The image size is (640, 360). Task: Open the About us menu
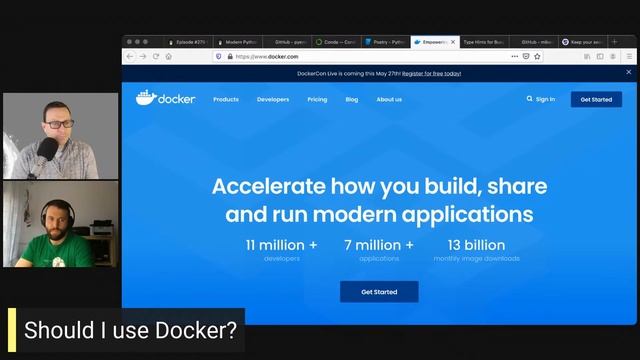[x=389, y=99]
